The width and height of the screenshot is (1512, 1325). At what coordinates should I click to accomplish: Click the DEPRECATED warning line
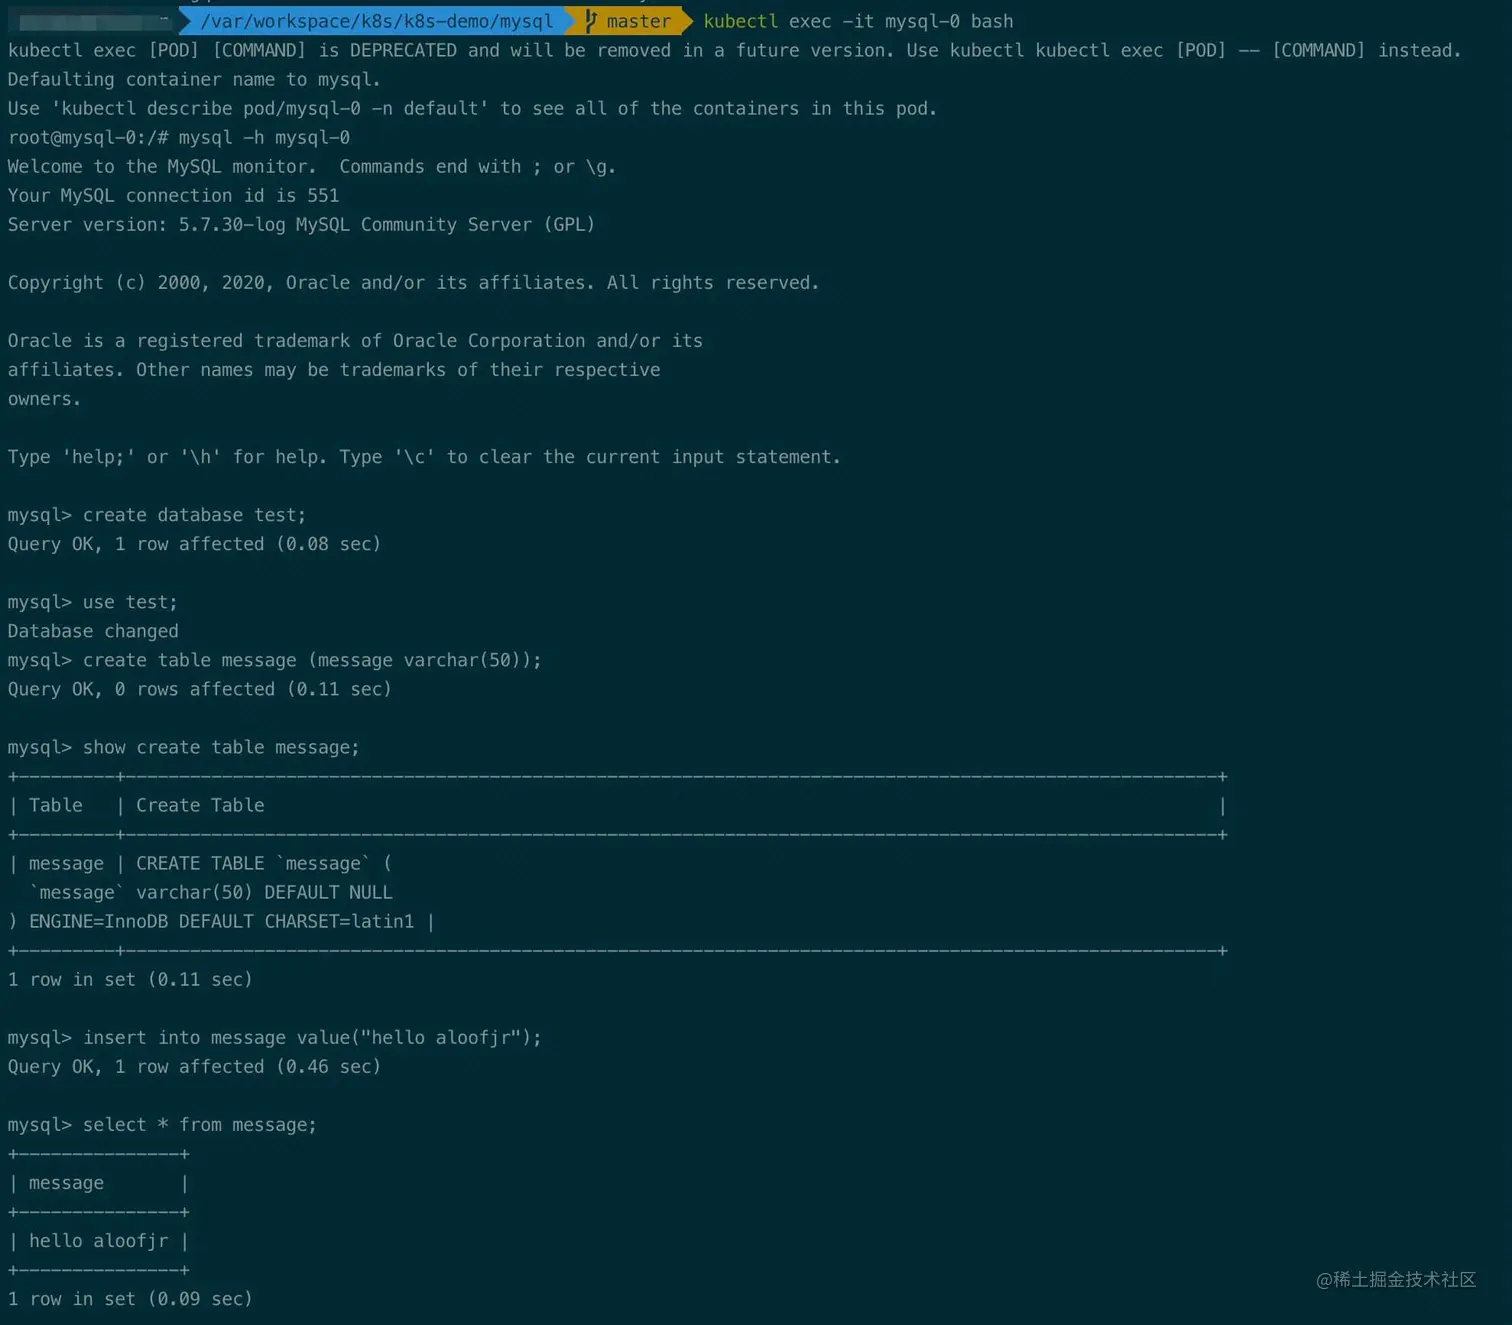point(734,50)
